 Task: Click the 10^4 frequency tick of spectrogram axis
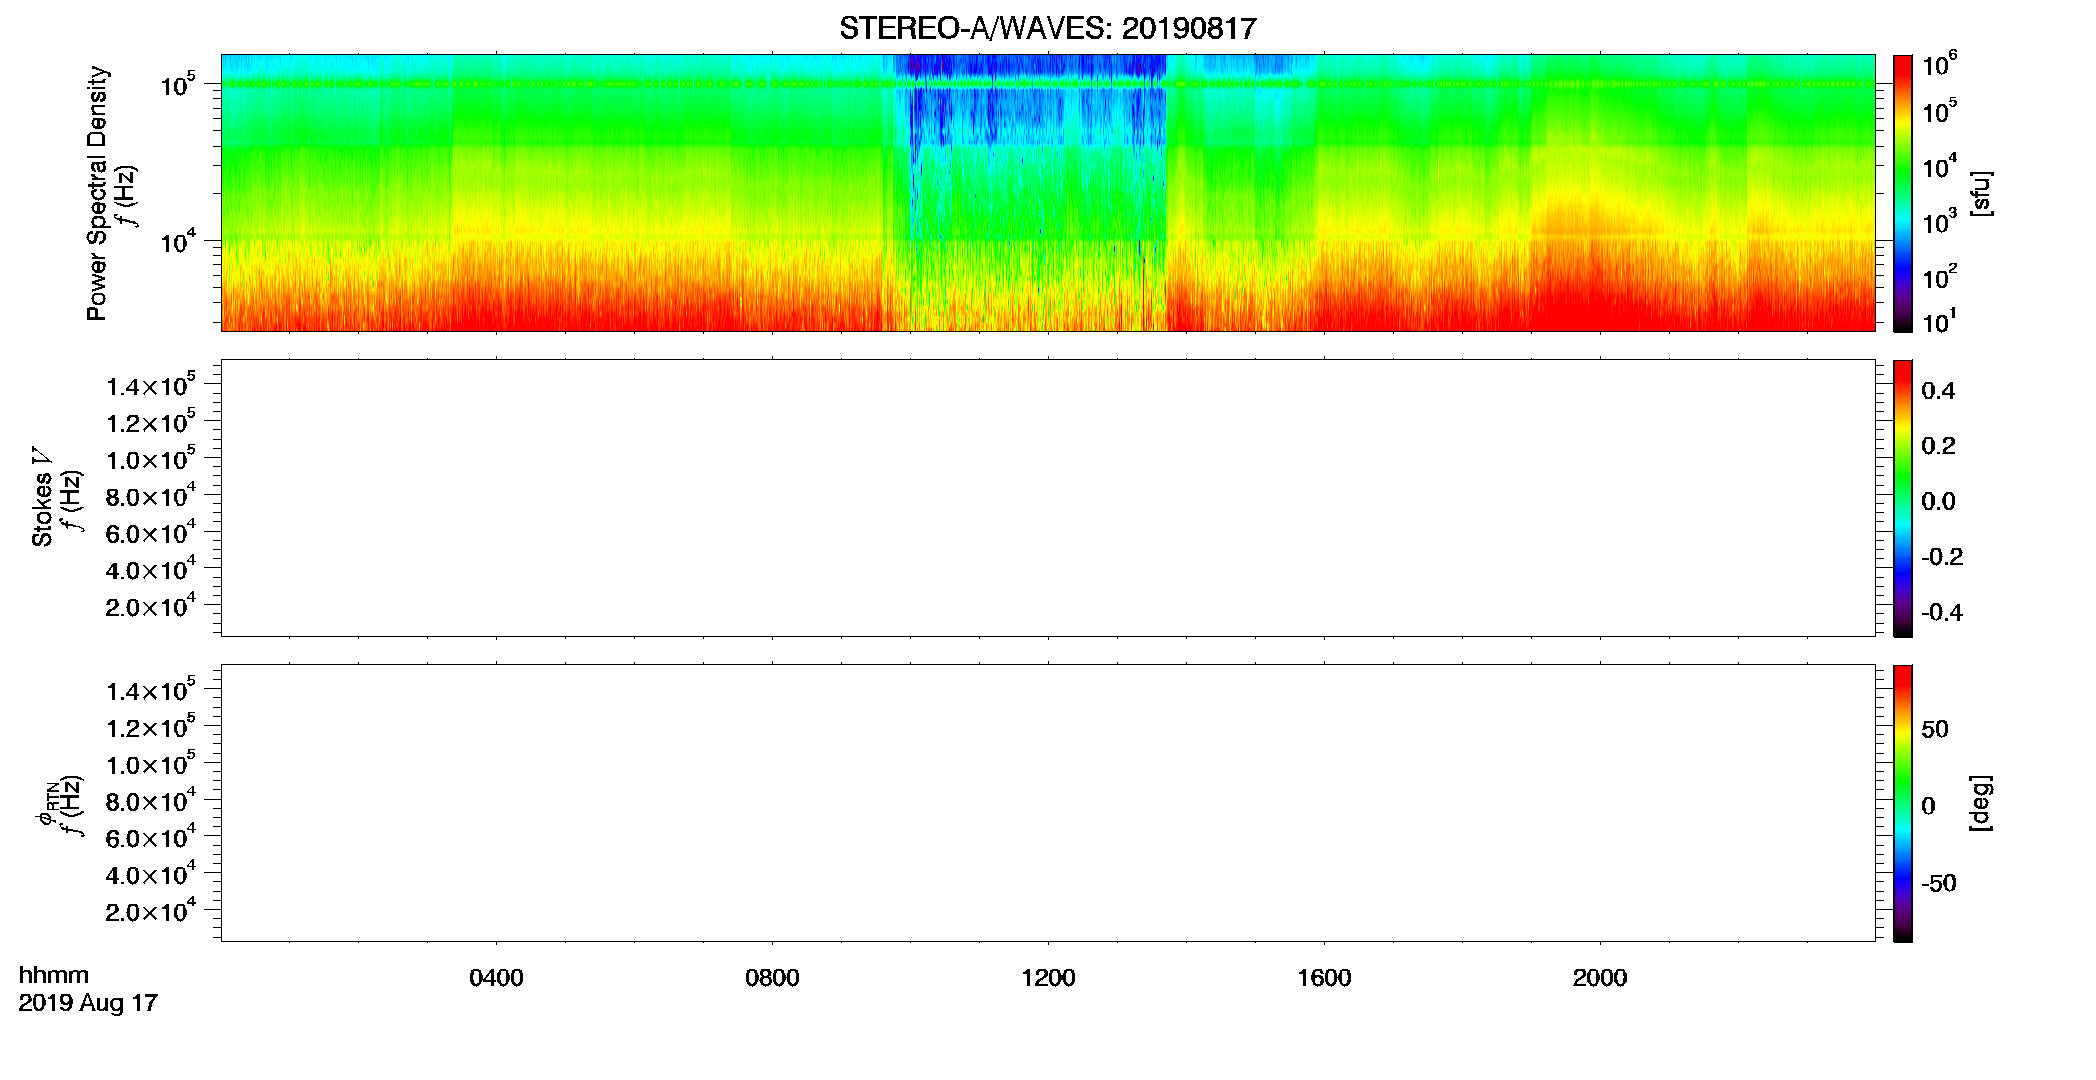(177, 240)
